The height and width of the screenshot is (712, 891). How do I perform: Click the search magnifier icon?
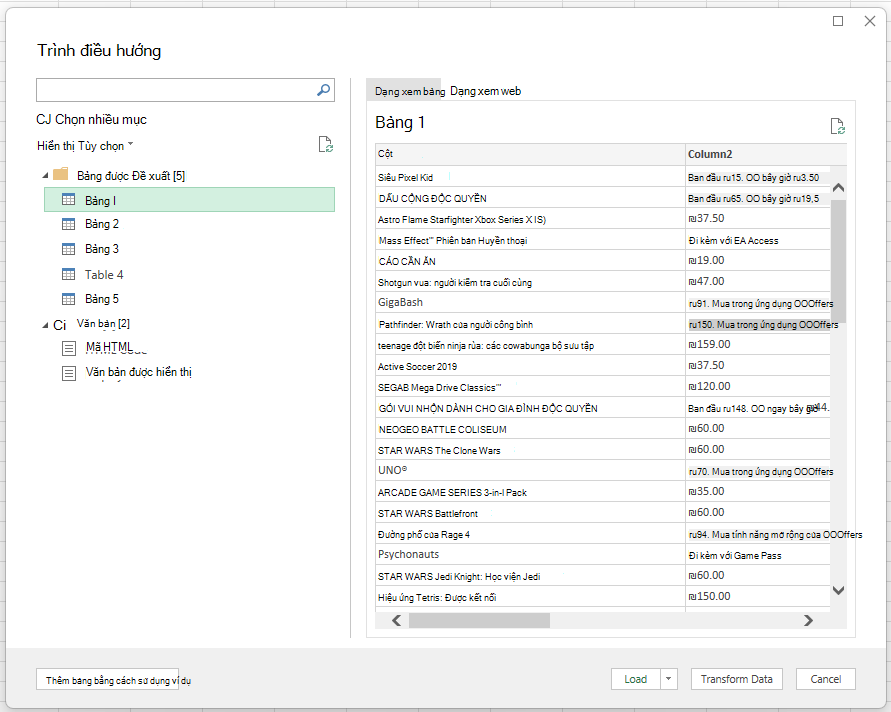pyautogui.click(x=323, y=90)
